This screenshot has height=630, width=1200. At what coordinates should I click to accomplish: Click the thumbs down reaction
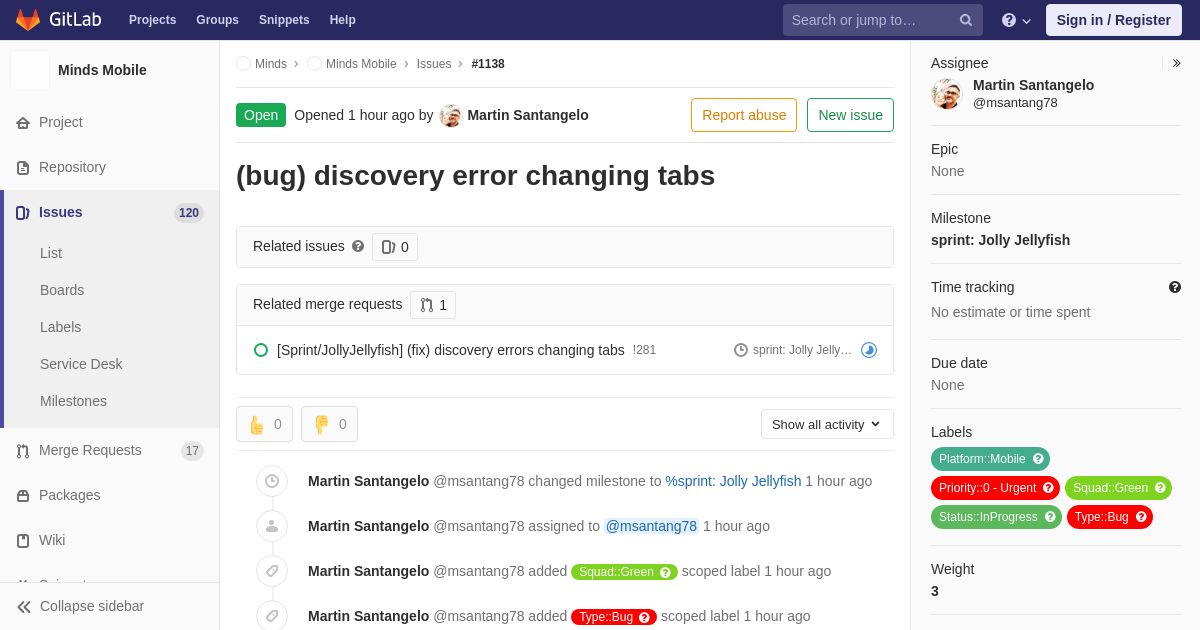click(x=329, y=424)
